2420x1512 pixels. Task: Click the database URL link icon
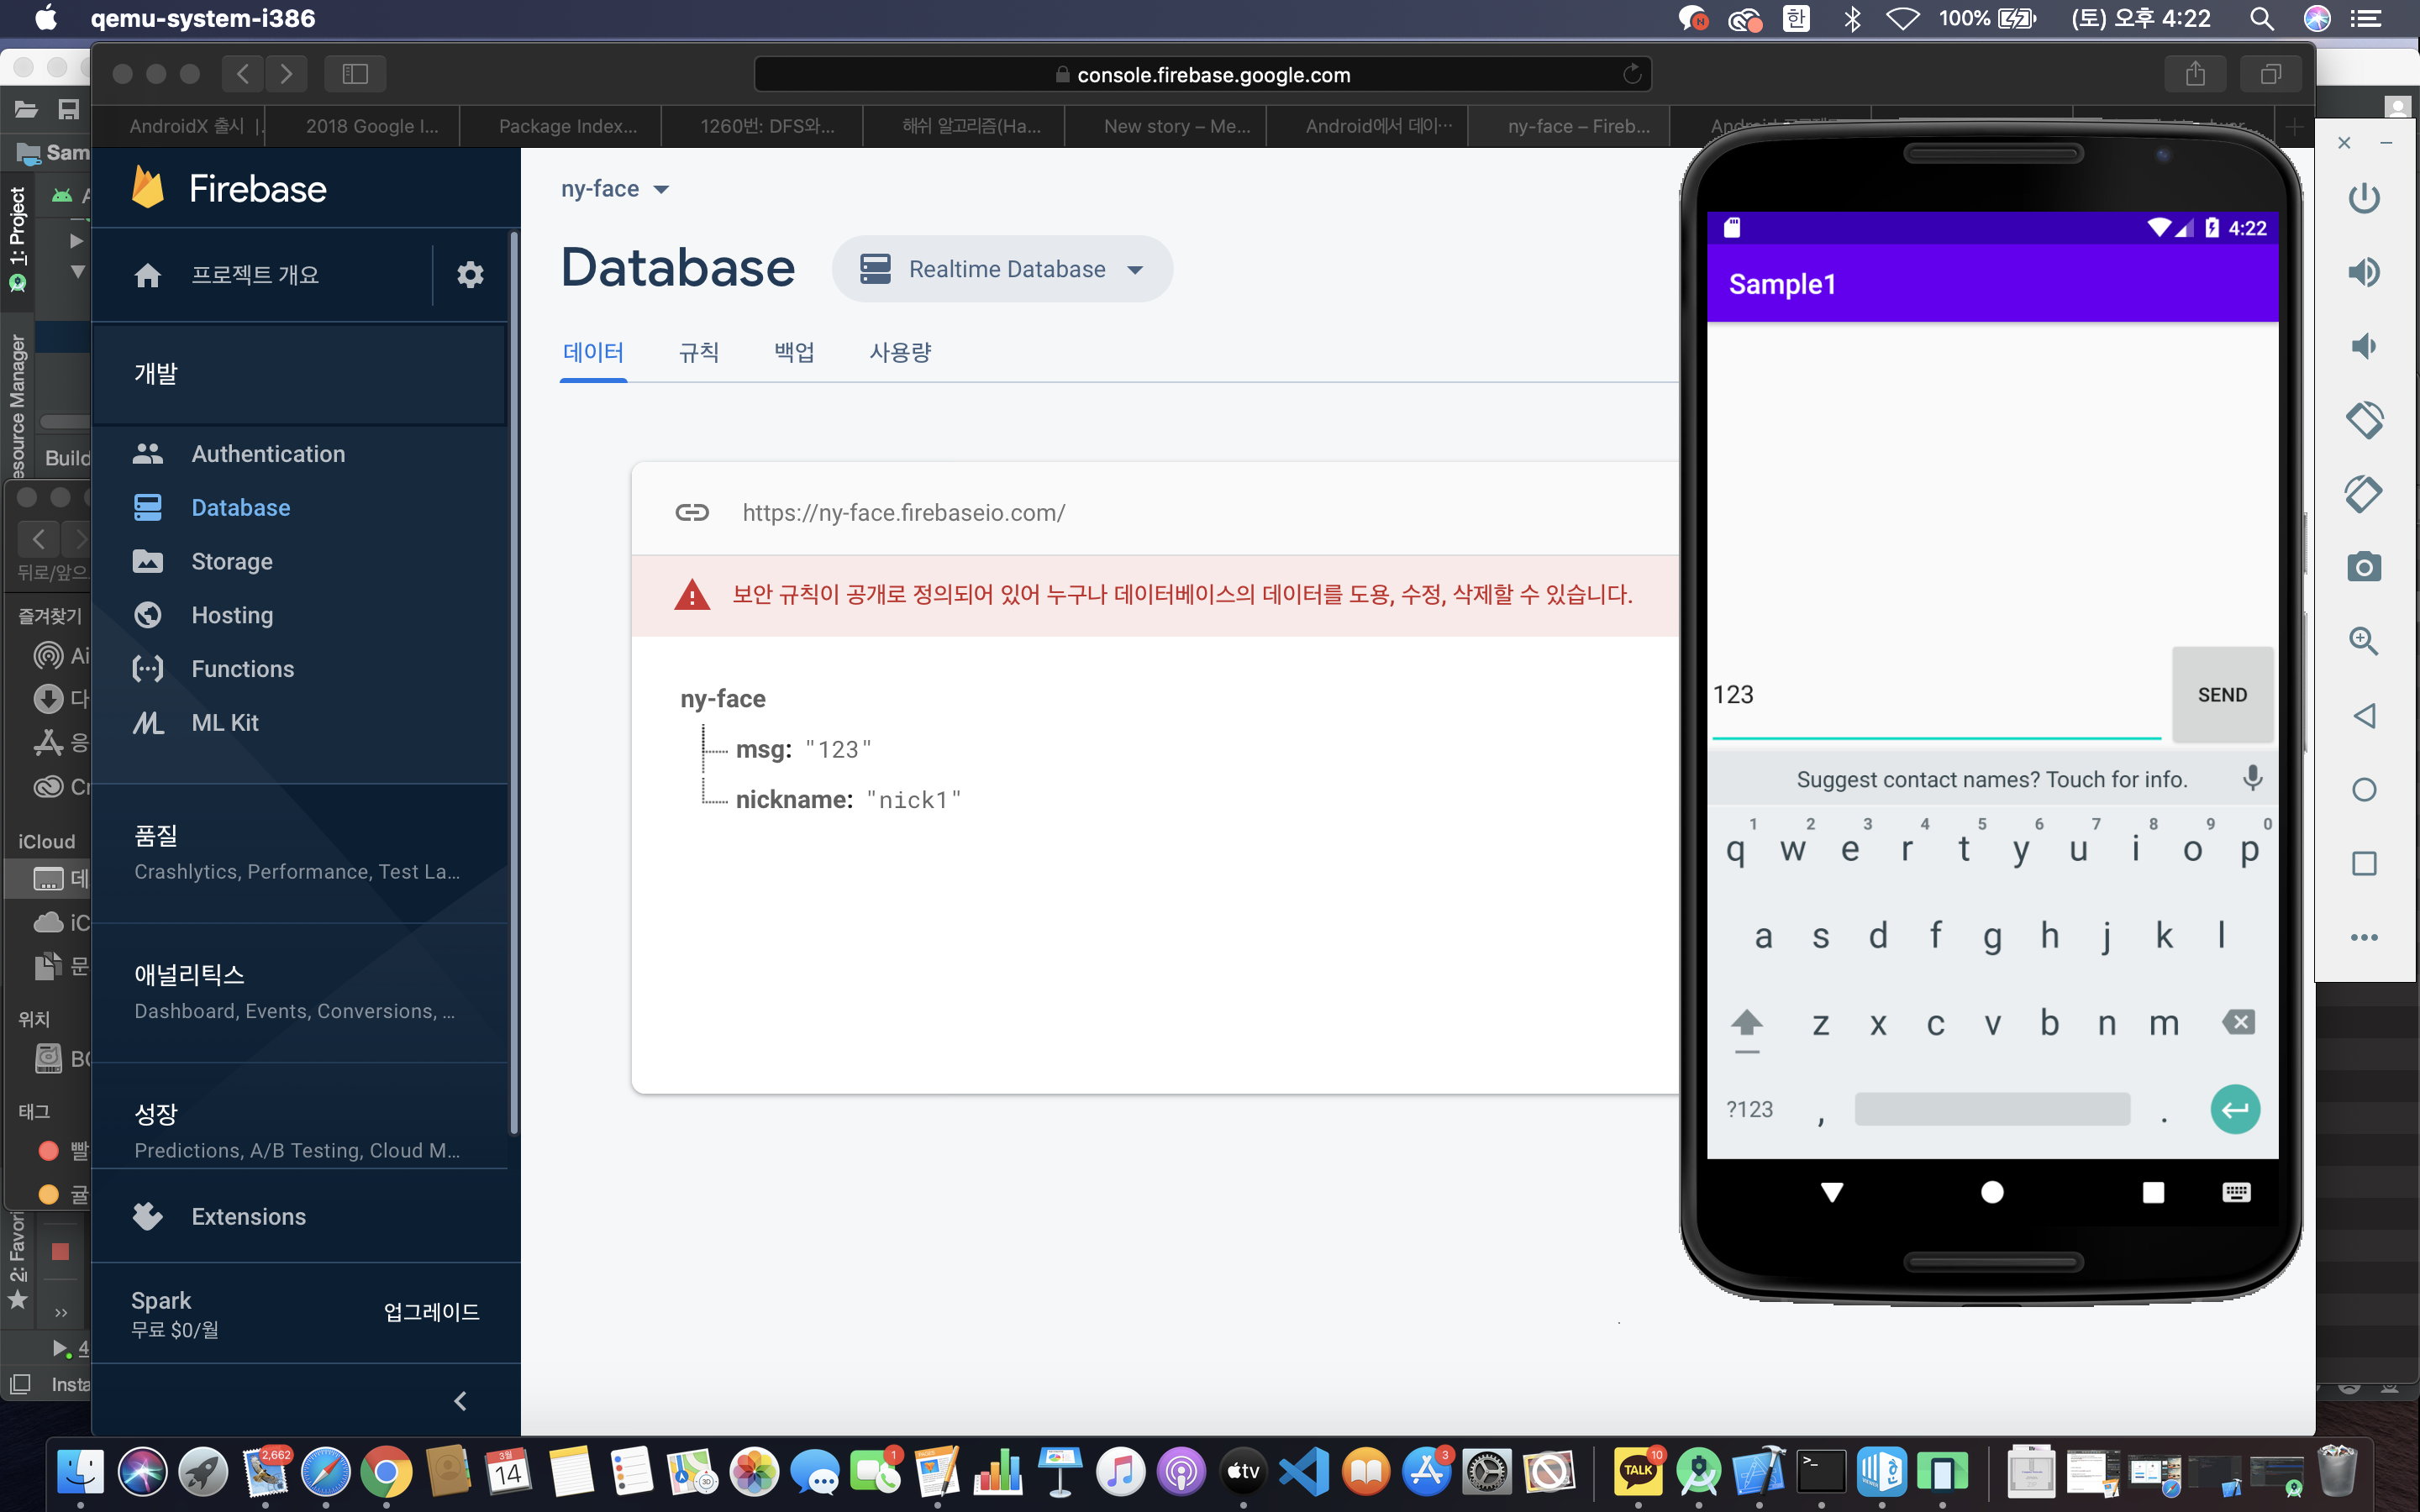tap(691, 513)
